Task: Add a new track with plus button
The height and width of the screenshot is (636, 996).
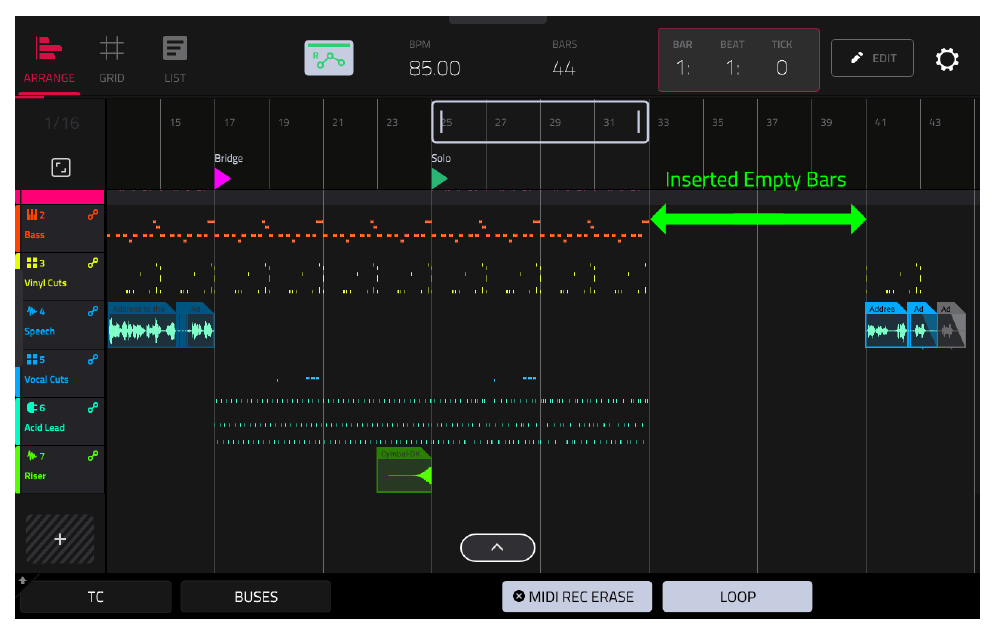Action: click(x=60, y=539)
